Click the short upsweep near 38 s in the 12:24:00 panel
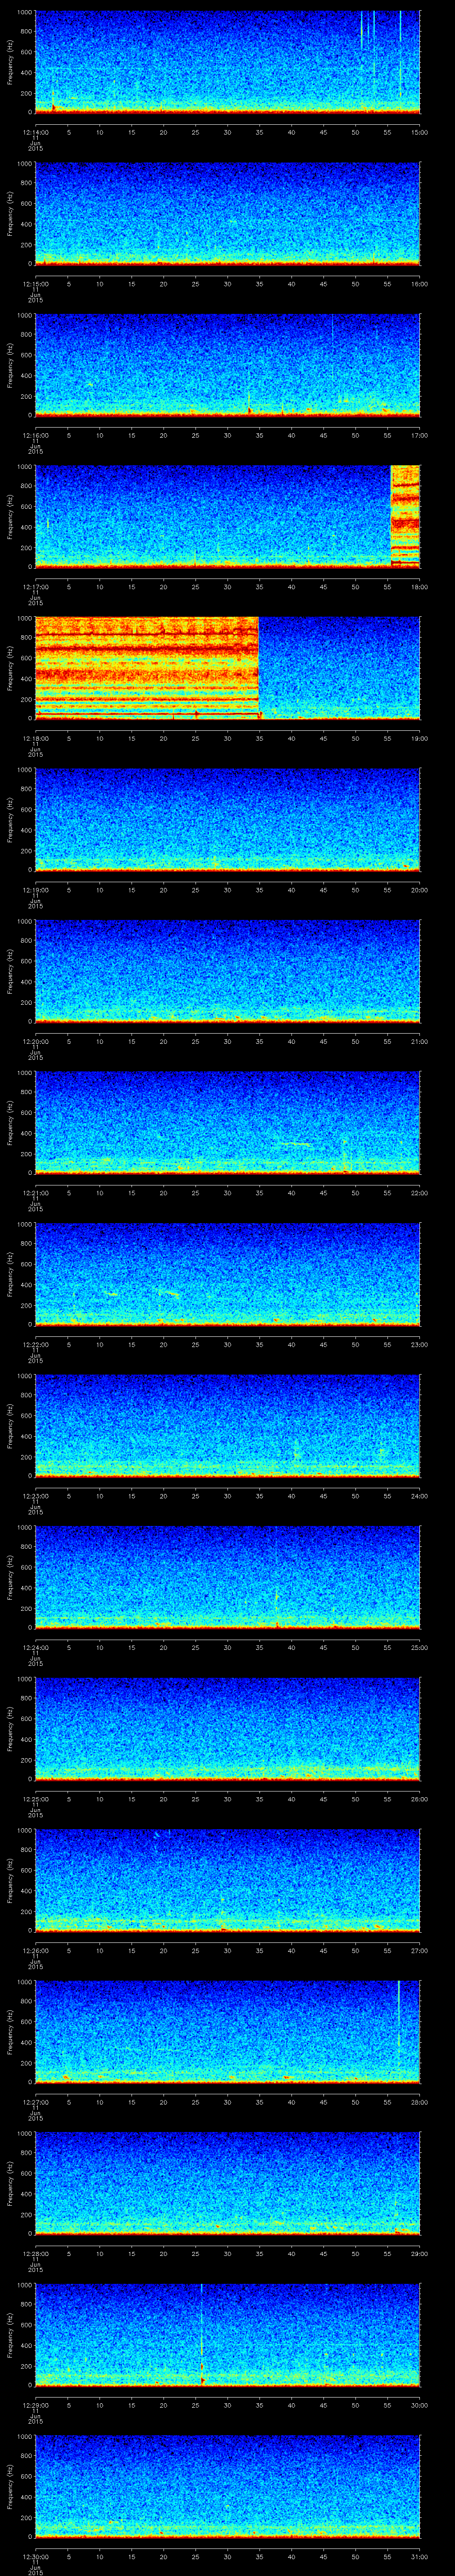 point(277,1597)
